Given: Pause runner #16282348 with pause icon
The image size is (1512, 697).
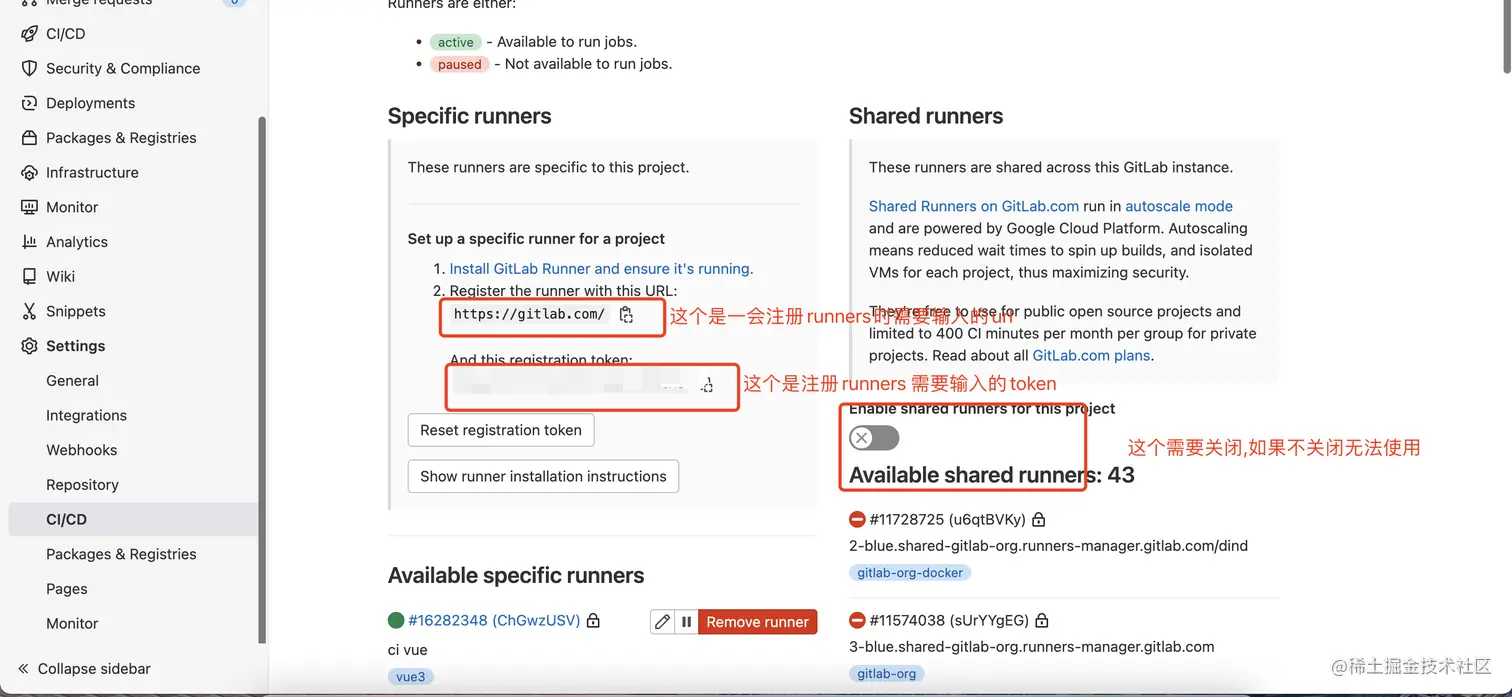Looking at the screenshot, I should 686,622.
